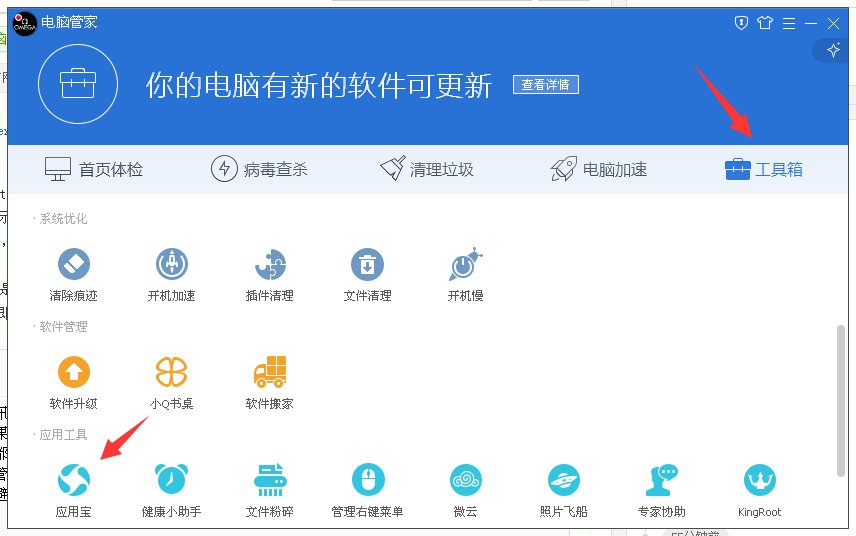Image resolution: width=856 pixels, height=536 pixels.
Task: Launch the 软件升级 tool
Action: [x=73, y=383]
